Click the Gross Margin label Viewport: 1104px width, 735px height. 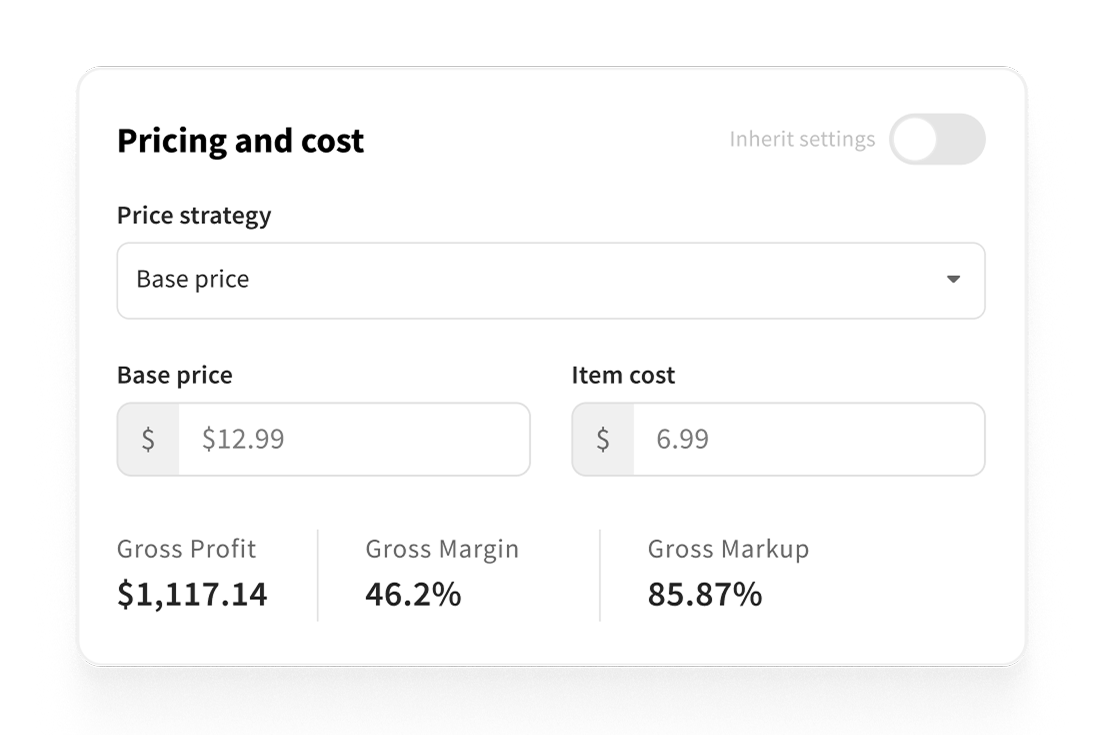tap(442, 549)
